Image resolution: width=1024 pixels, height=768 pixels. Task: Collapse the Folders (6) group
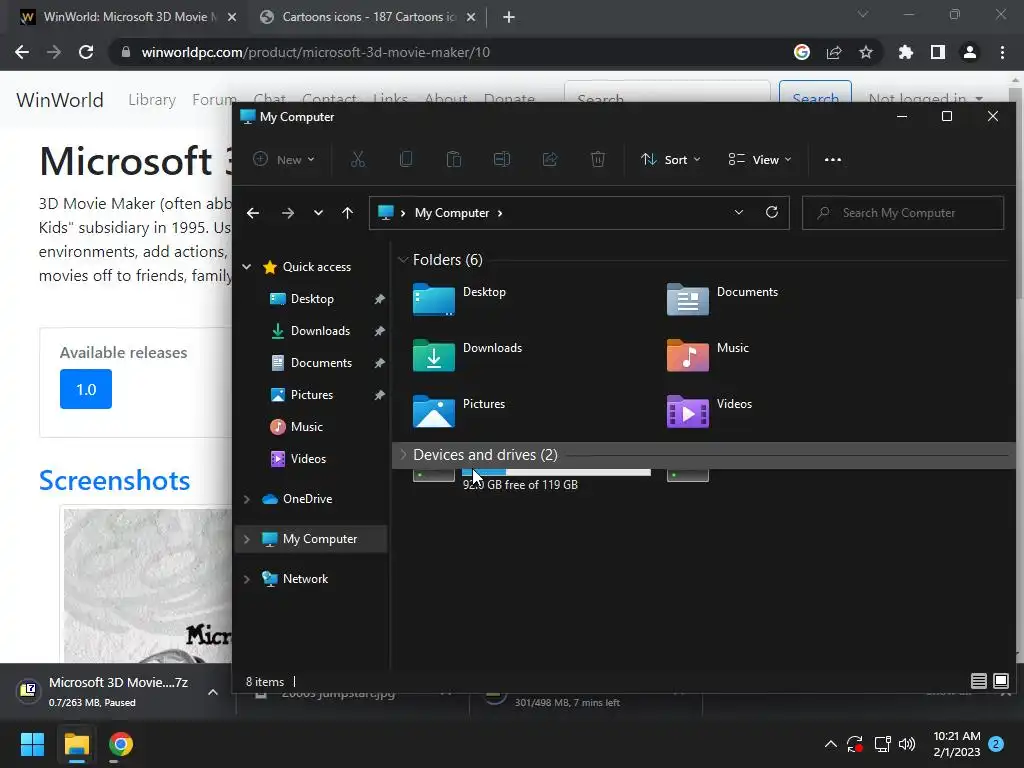coord(403,260)
